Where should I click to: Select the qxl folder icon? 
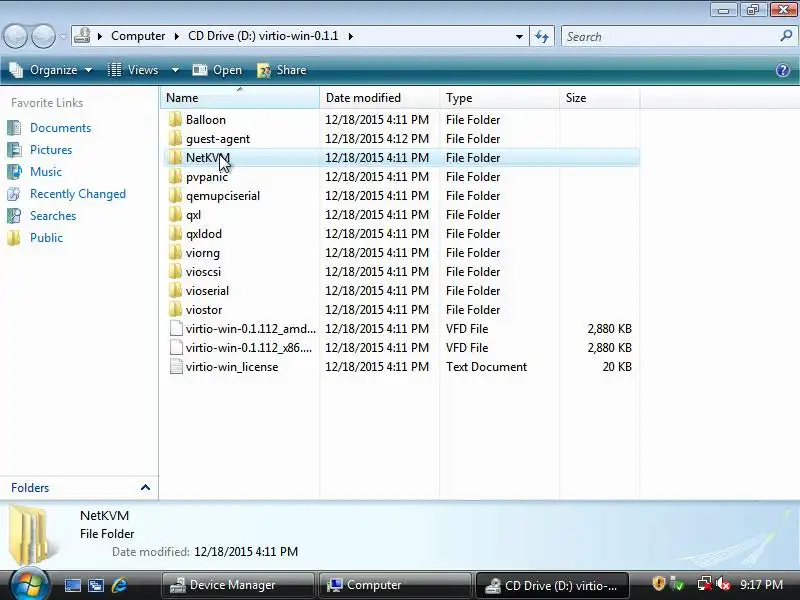pos(175,215)
